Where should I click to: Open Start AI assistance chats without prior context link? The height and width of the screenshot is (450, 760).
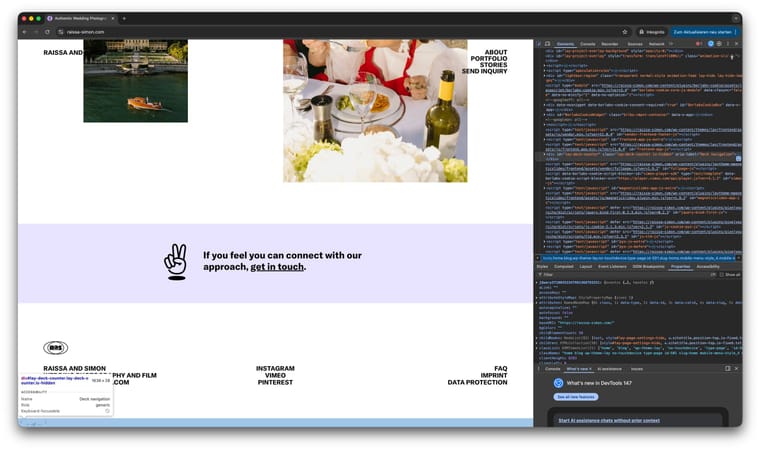coord(609,420)
